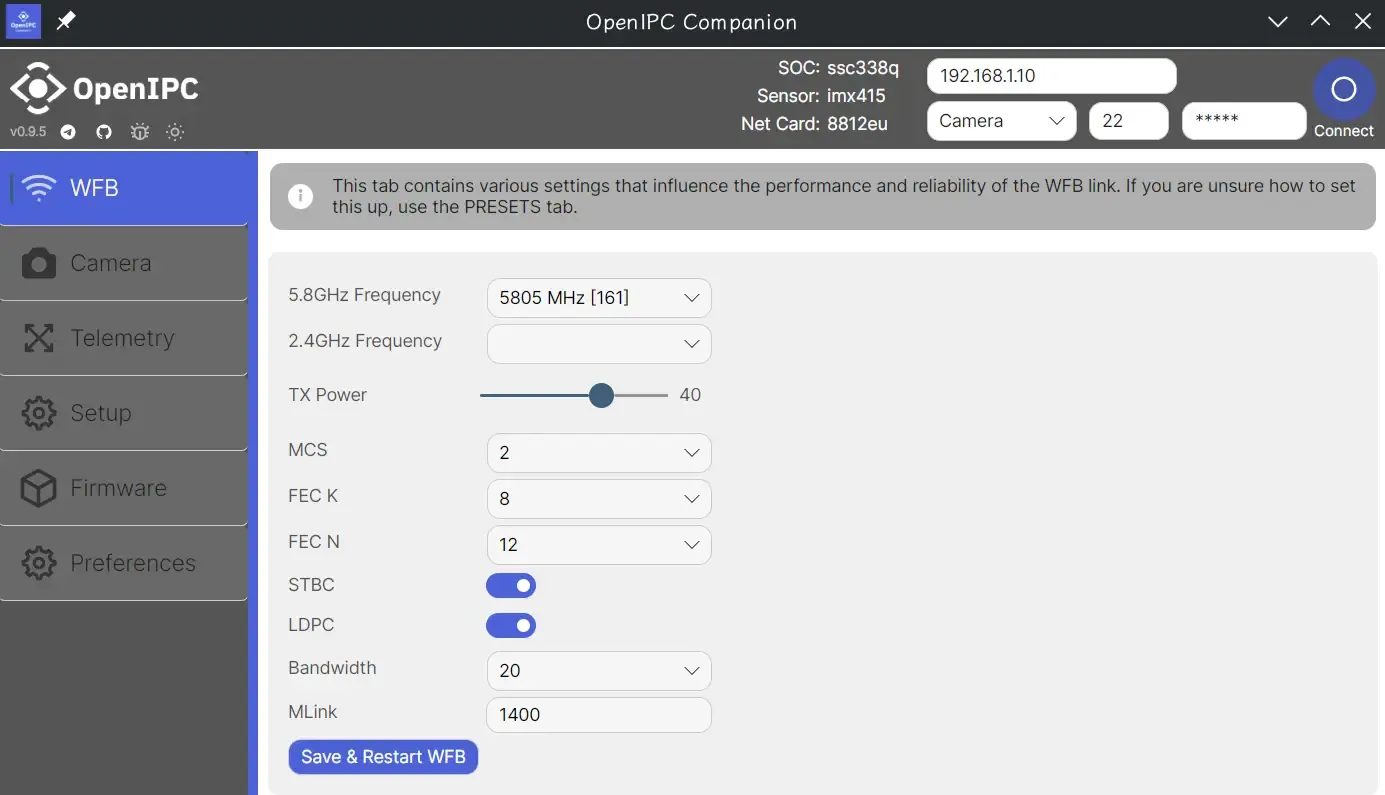Image resolution: width=1385 pixels, height=795 pixels.
Task: Click the MLink field with 1400
Action: [599, 715]
